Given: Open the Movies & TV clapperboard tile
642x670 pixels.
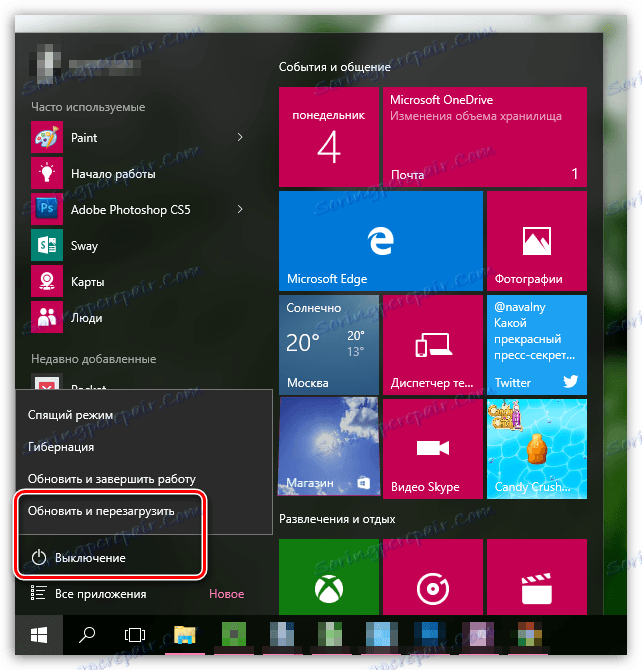Looking at the screenshot, I should click(537, 577).
